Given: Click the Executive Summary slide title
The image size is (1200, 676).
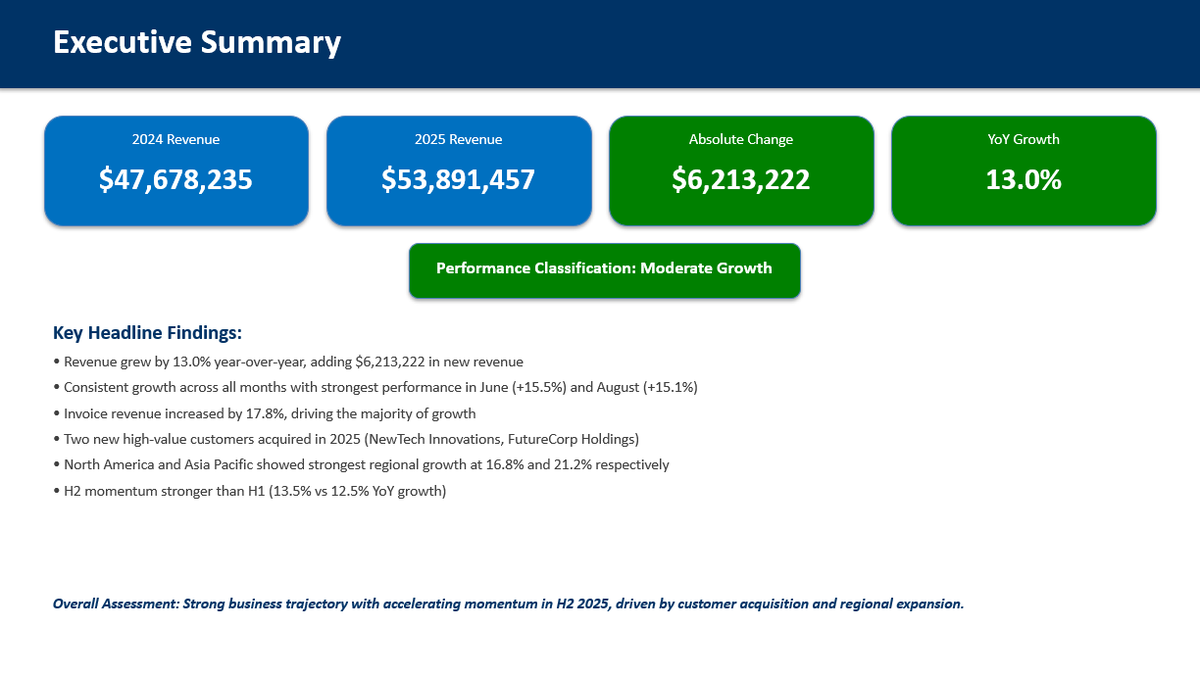Looking at the screenshot, I should pos(196,43).
